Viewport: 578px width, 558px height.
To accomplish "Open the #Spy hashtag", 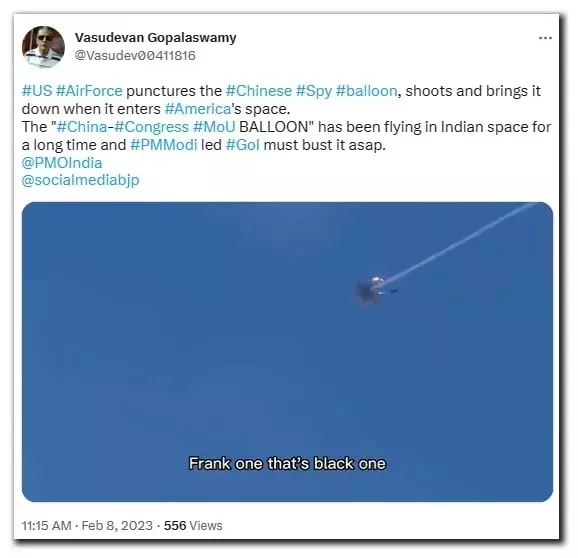I will point(314,91).
